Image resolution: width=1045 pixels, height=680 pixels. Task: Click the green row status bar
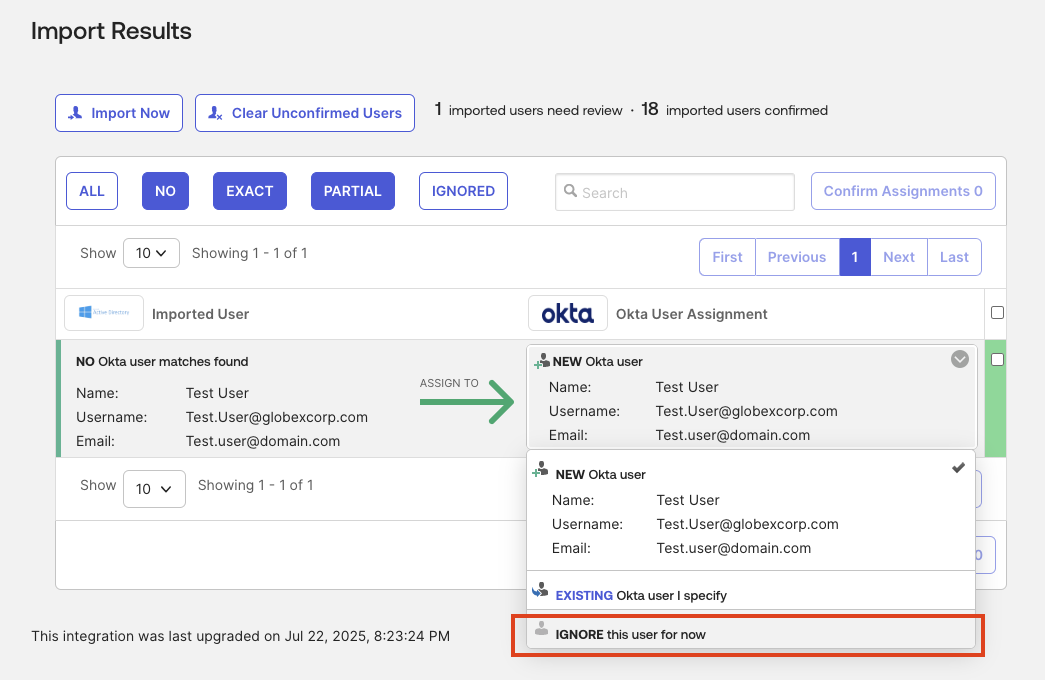[x=58, y=398]
